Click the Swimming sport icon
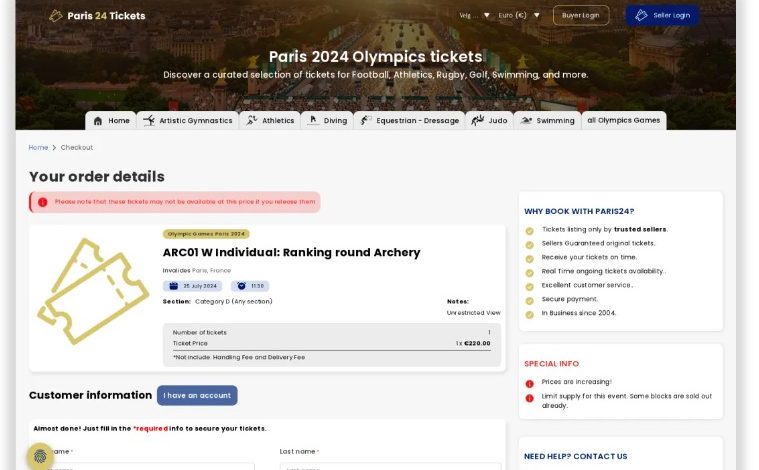This screenshot has width=759, height=470. (x=526, y=121)
